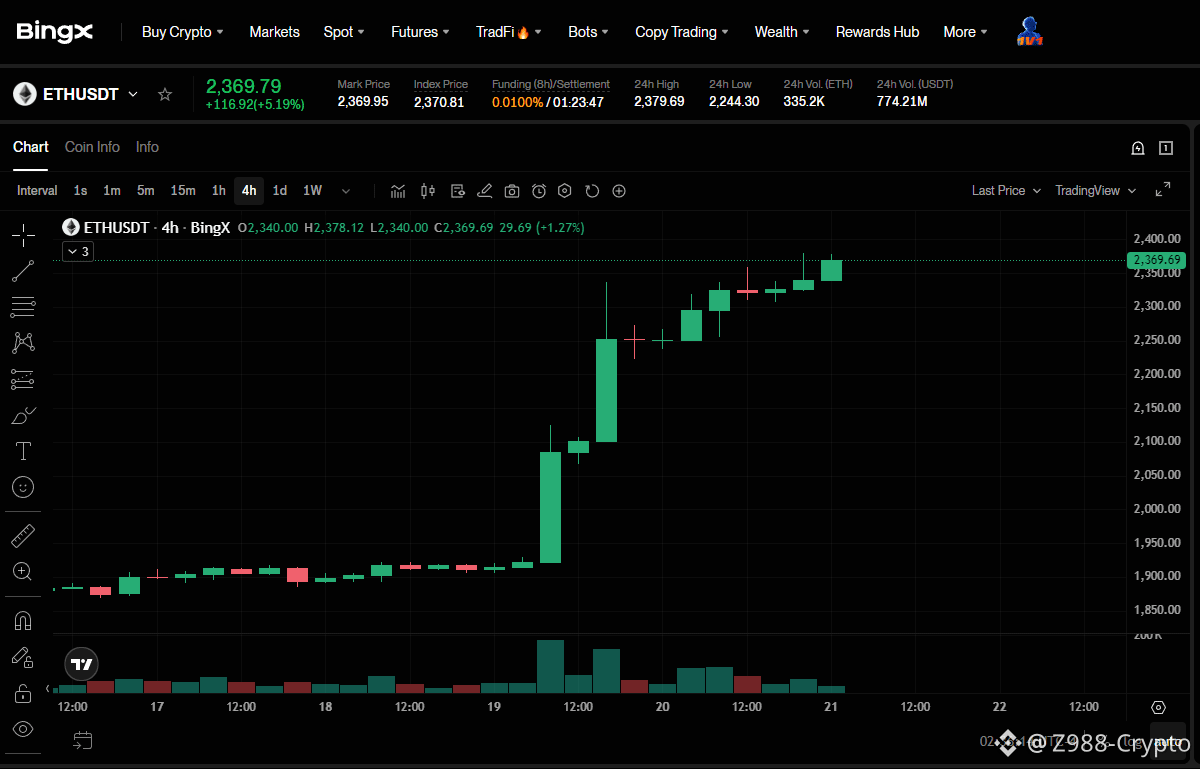Viewport: 1200px width, 769px height.
Task: Click the add plus circle icon
Action: click(x=619, y=191)
